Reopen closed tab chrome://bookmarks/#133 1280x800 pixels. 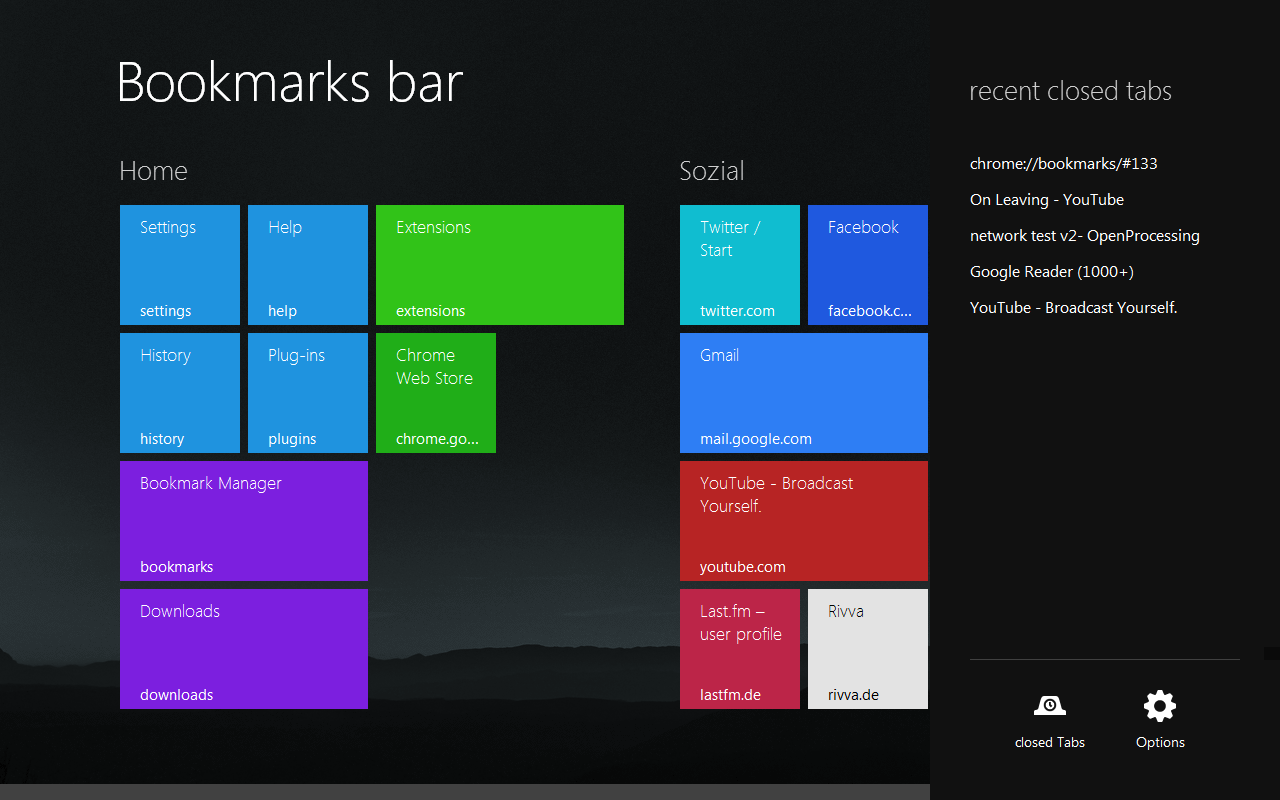(x=1064, y=164)
